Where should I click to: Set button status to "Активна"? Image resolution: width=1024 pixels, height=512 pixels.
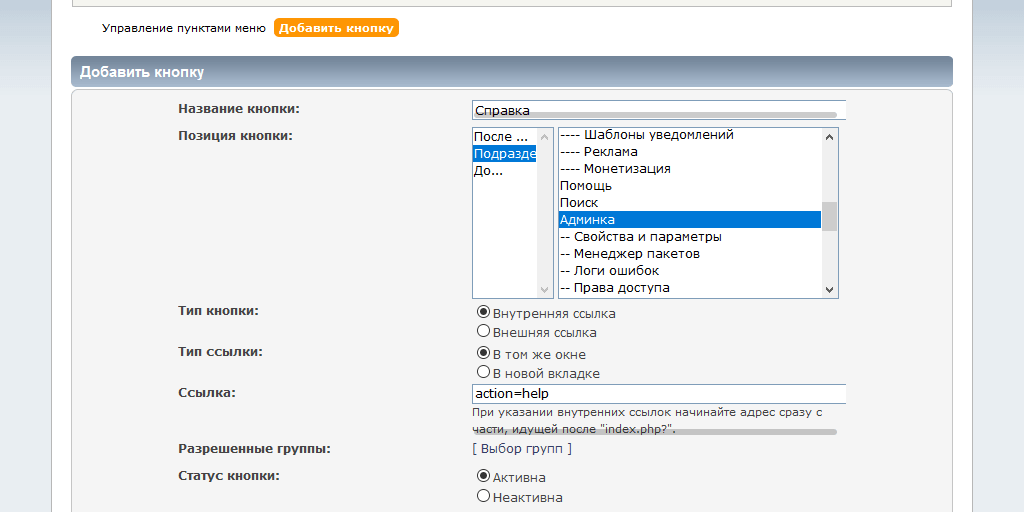click(x=484, y=476)
